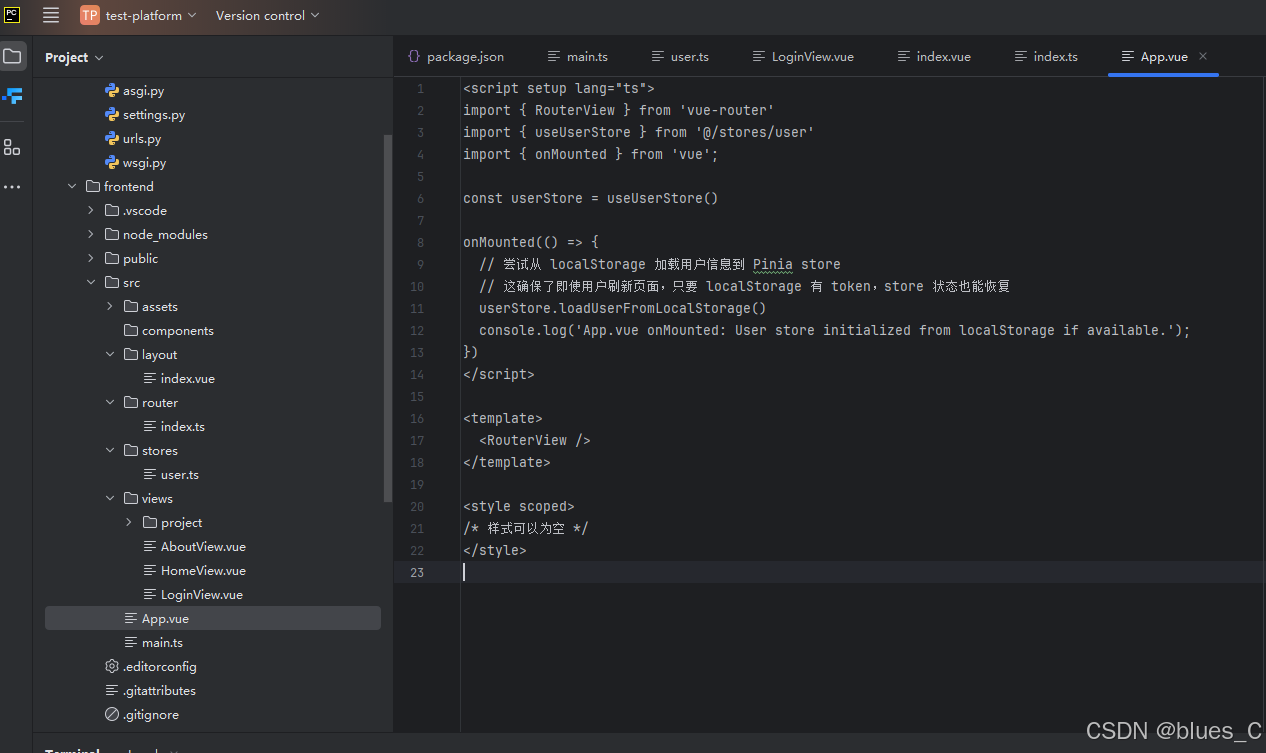Click Python icon of asgi.py
The width and height of the screenshot is (1266, 753).
112,91
